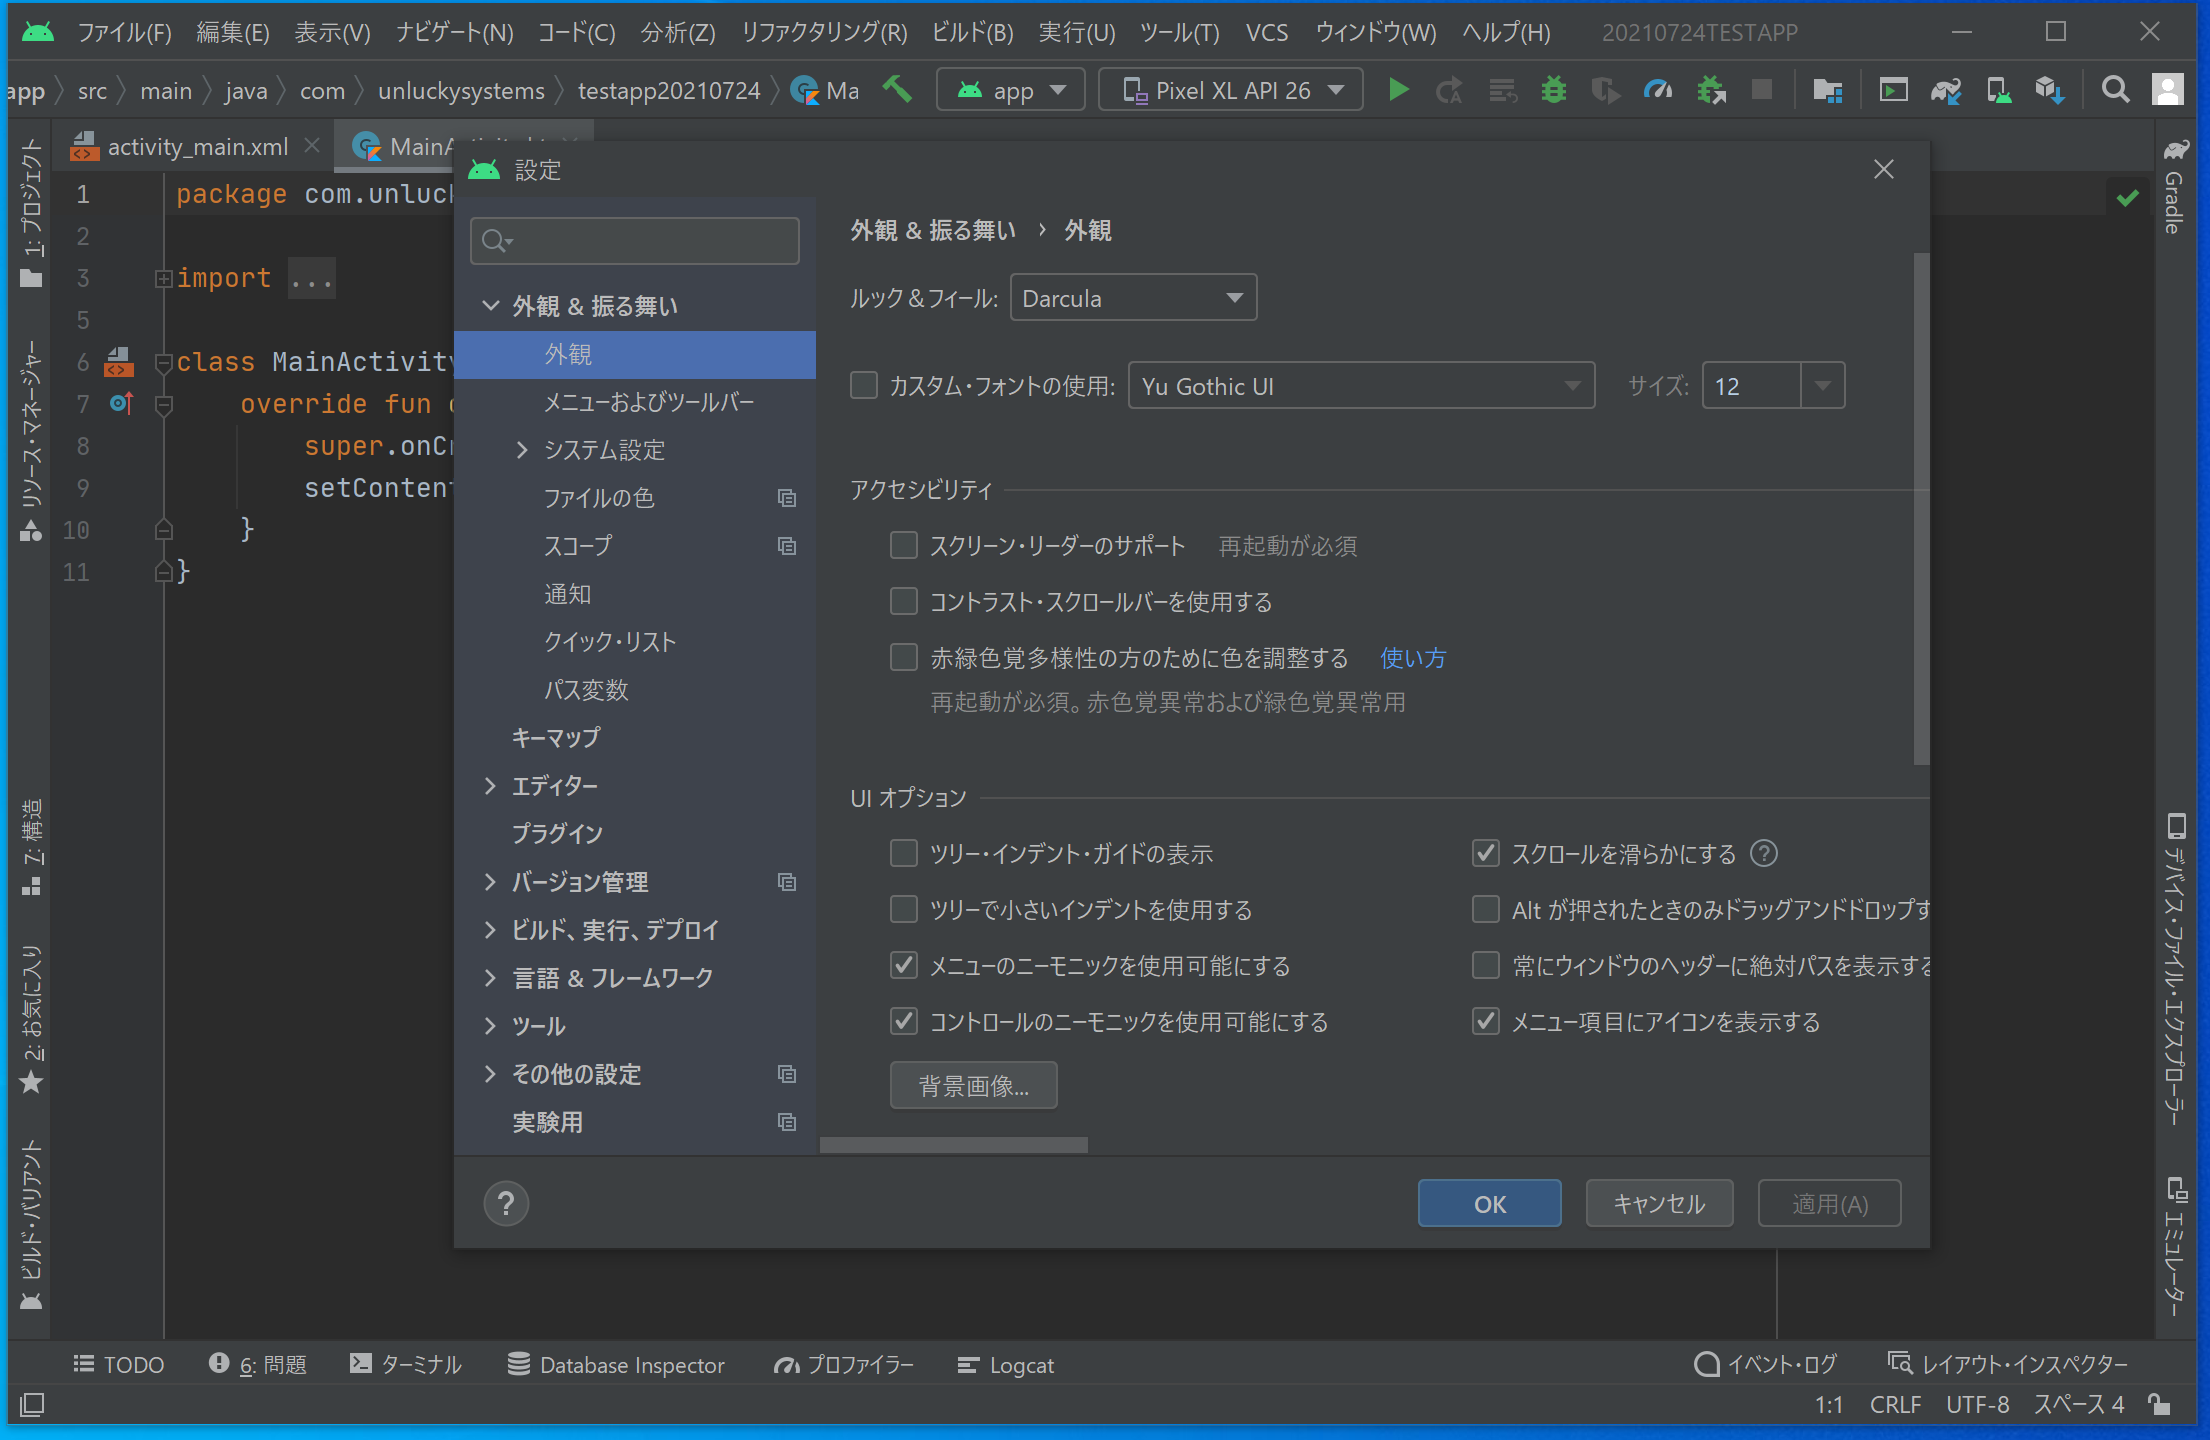2210x1440 pixels.
Task: Enable スクリーン・リーダーのサポート checkbox
Action: [904, 545]
